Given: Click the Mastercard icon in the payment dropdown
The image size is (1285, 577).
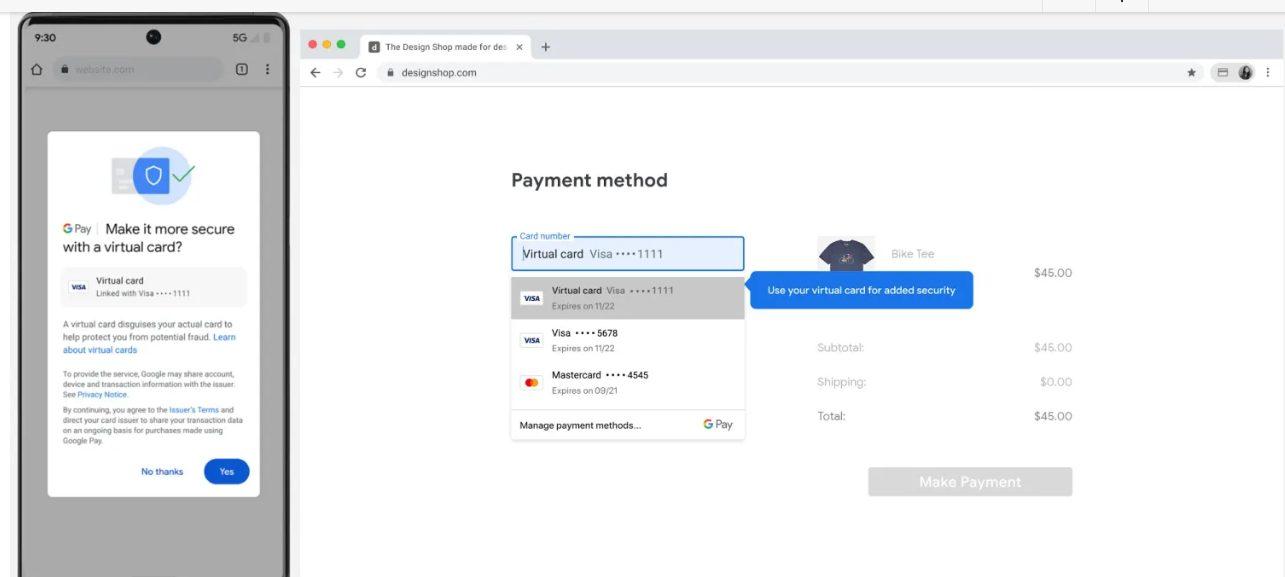Looking at the screenshot, I should (x=532, y=380).
